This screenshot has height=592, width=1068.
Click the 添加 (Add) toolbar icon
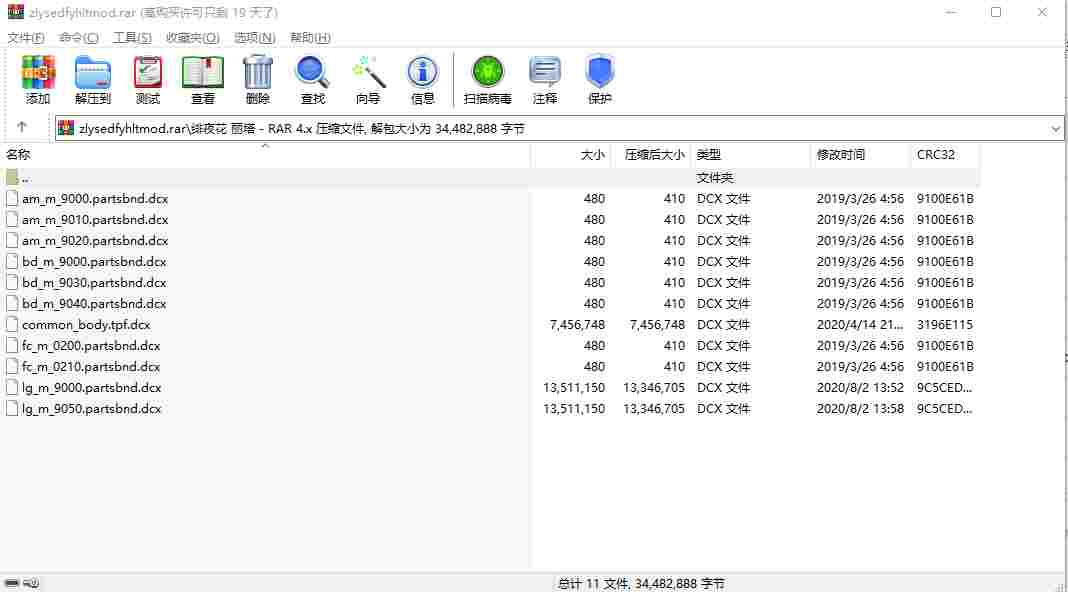coord(37,72)
